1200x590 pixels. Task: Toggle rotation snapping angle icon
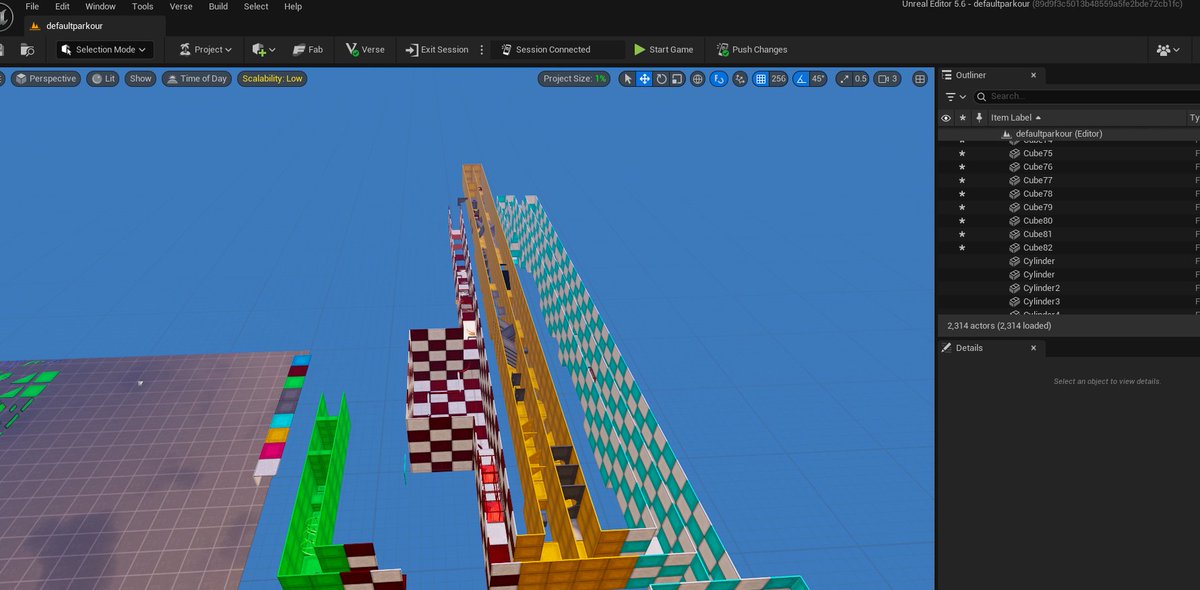801,78
